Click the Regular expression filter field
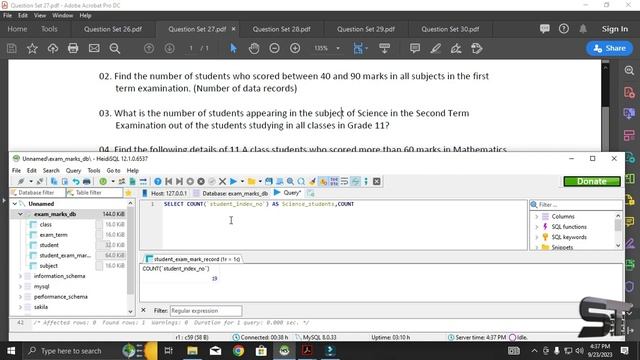 (x=206, y=311)
